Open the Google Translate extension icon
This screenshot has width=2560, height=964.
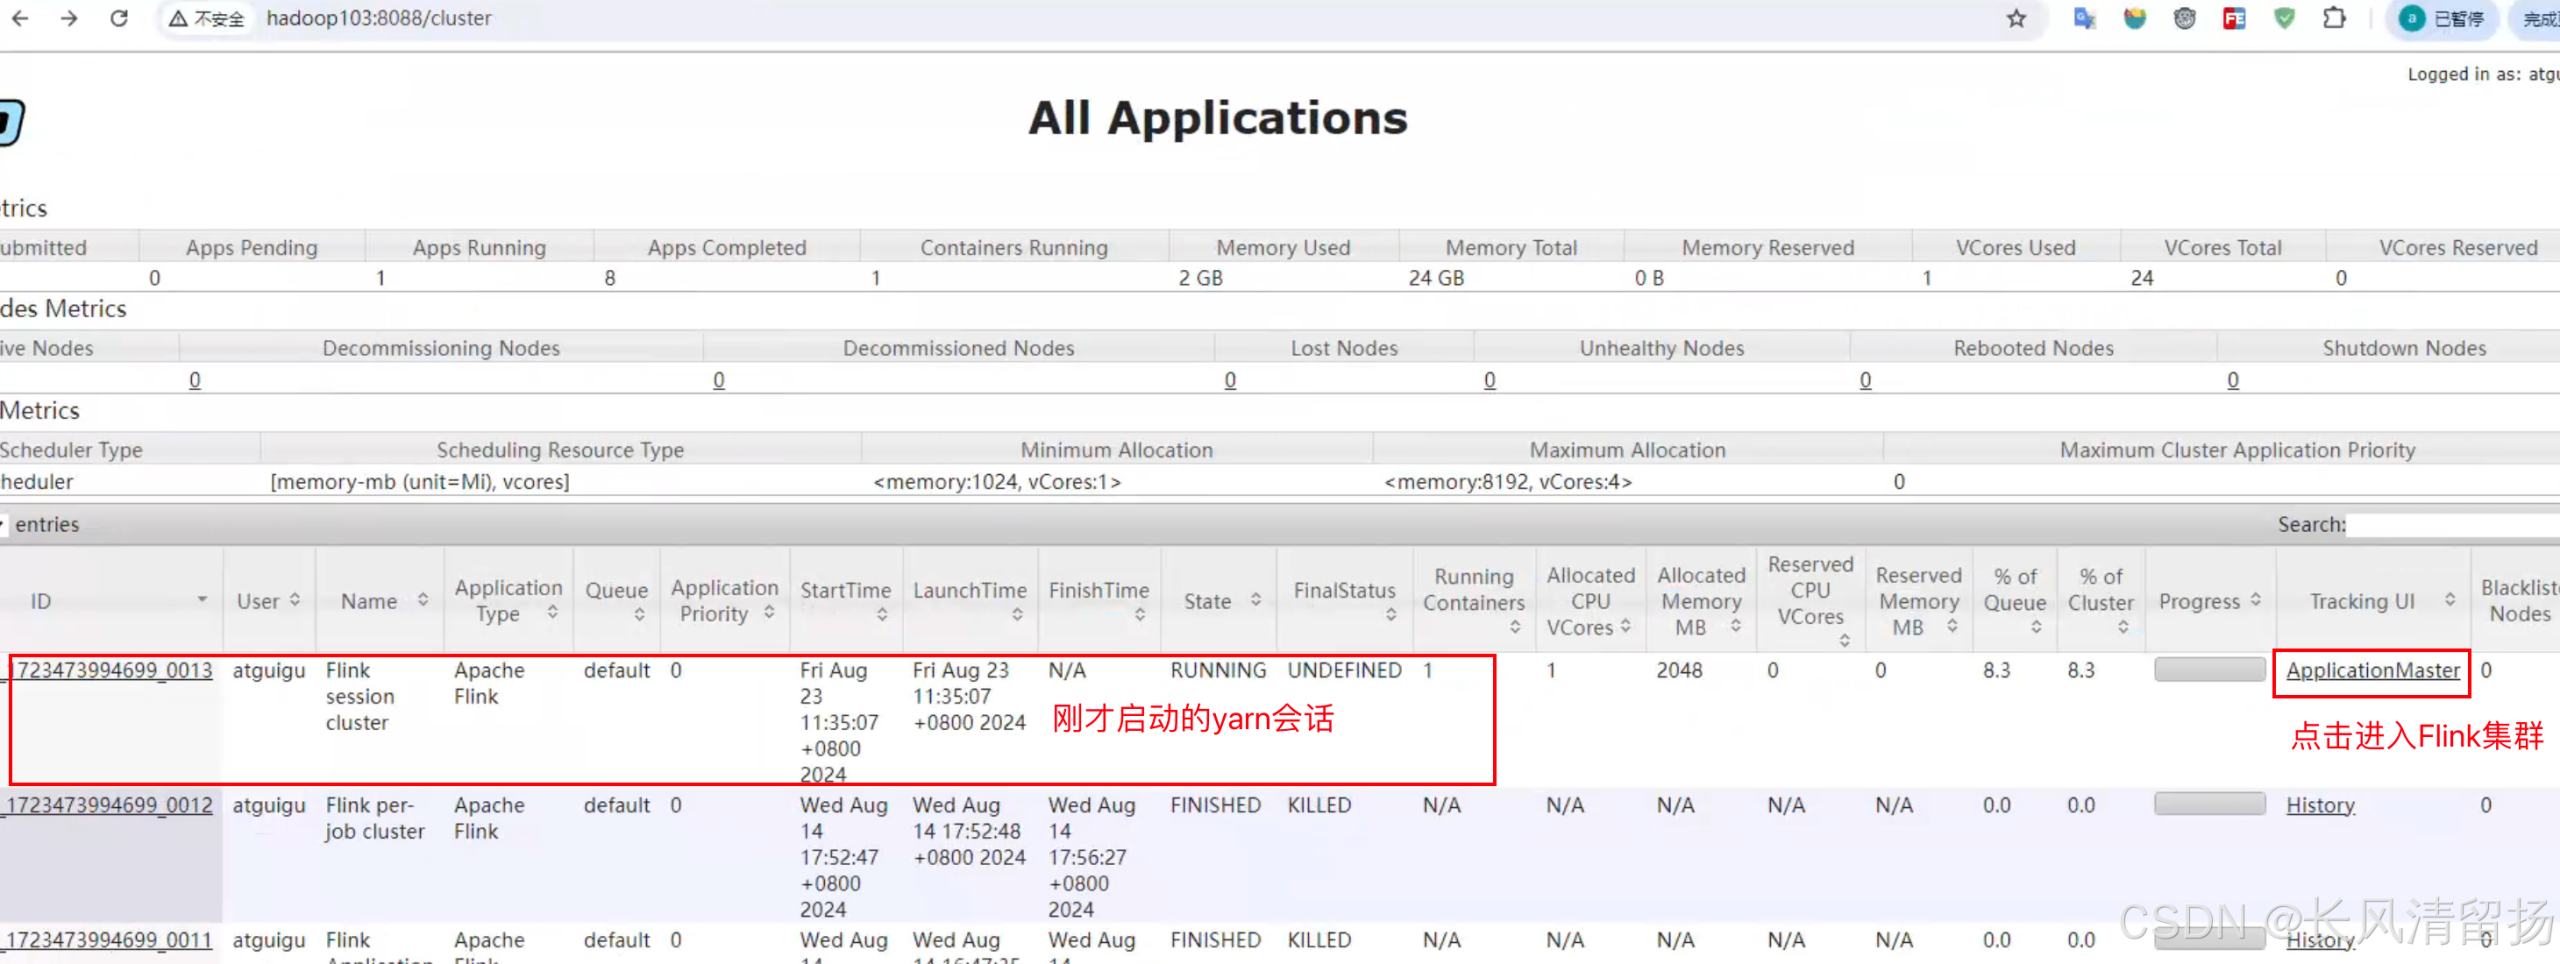point(2084,18)
